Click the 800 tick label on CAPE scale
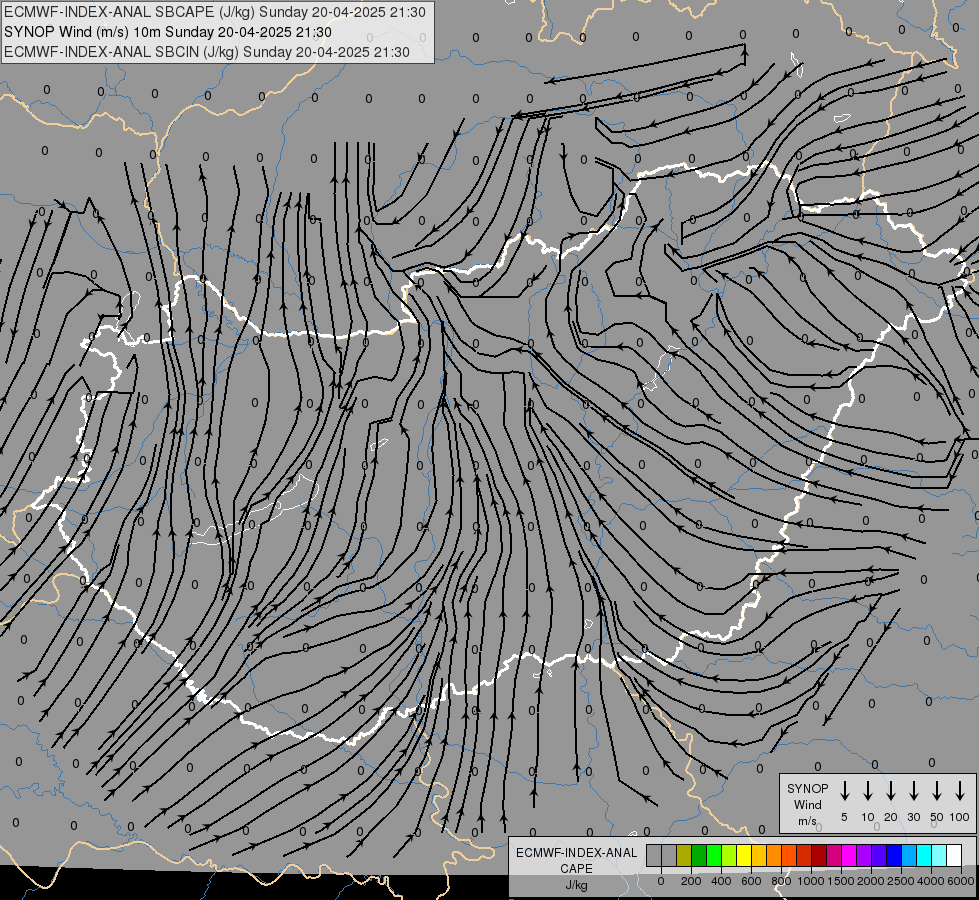Screen dimensions: 979x900 [781, 881]
